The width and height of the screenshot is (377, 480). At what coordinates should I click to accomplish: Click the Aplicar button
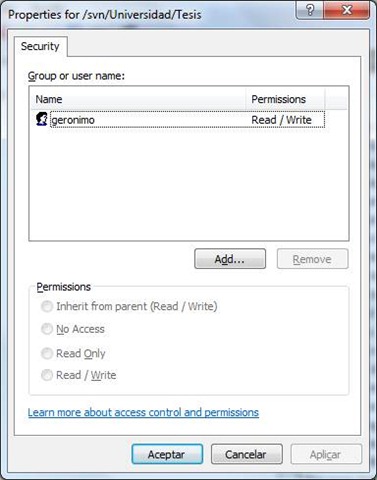click(x=326, y=454)
